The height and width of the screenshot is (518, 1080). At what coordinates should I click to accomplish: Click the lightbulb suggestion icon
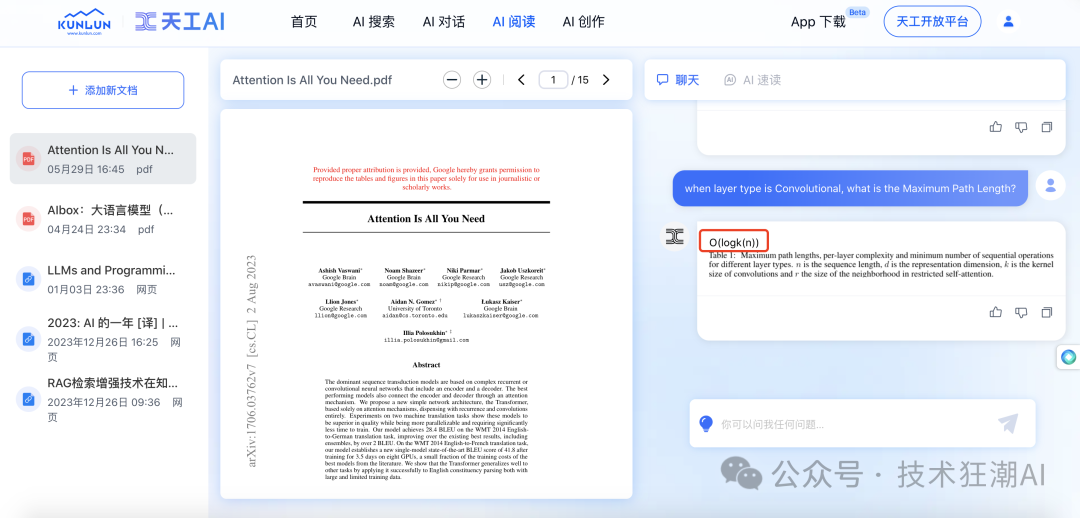[x=705, y=424]
